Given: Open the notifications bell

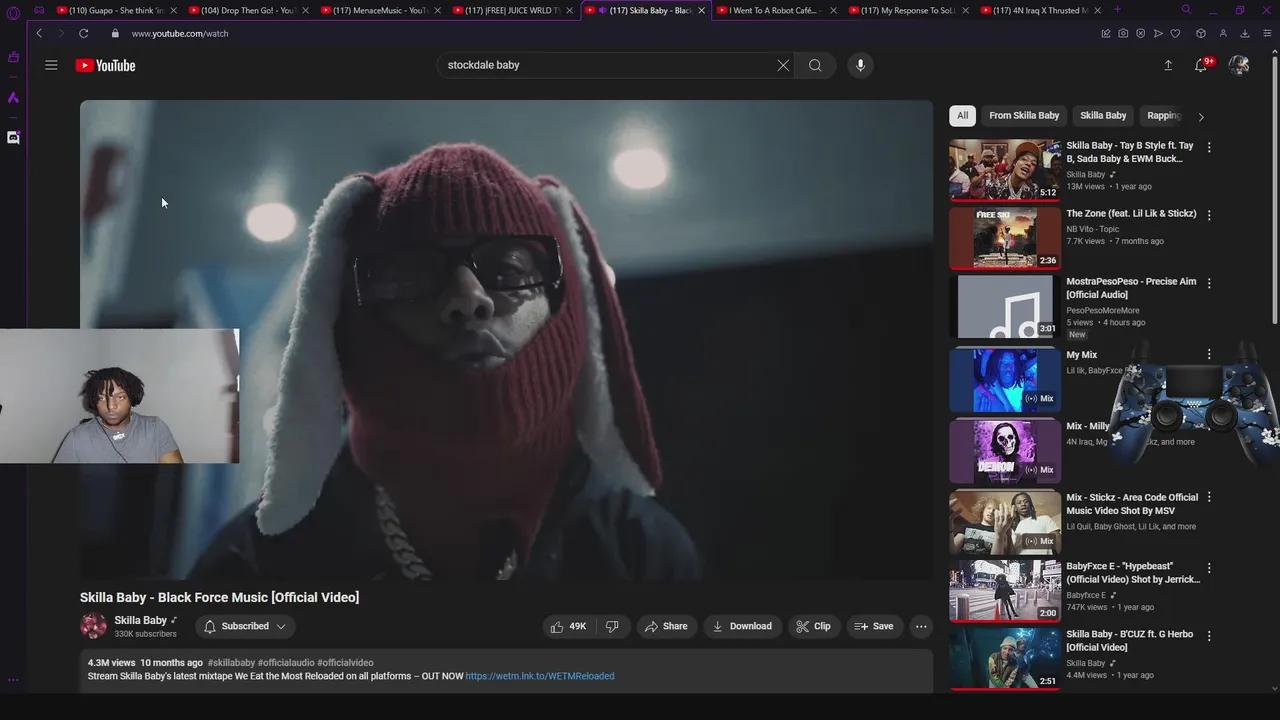Looking at the screenshot, I should click(x=1201, y=65).
